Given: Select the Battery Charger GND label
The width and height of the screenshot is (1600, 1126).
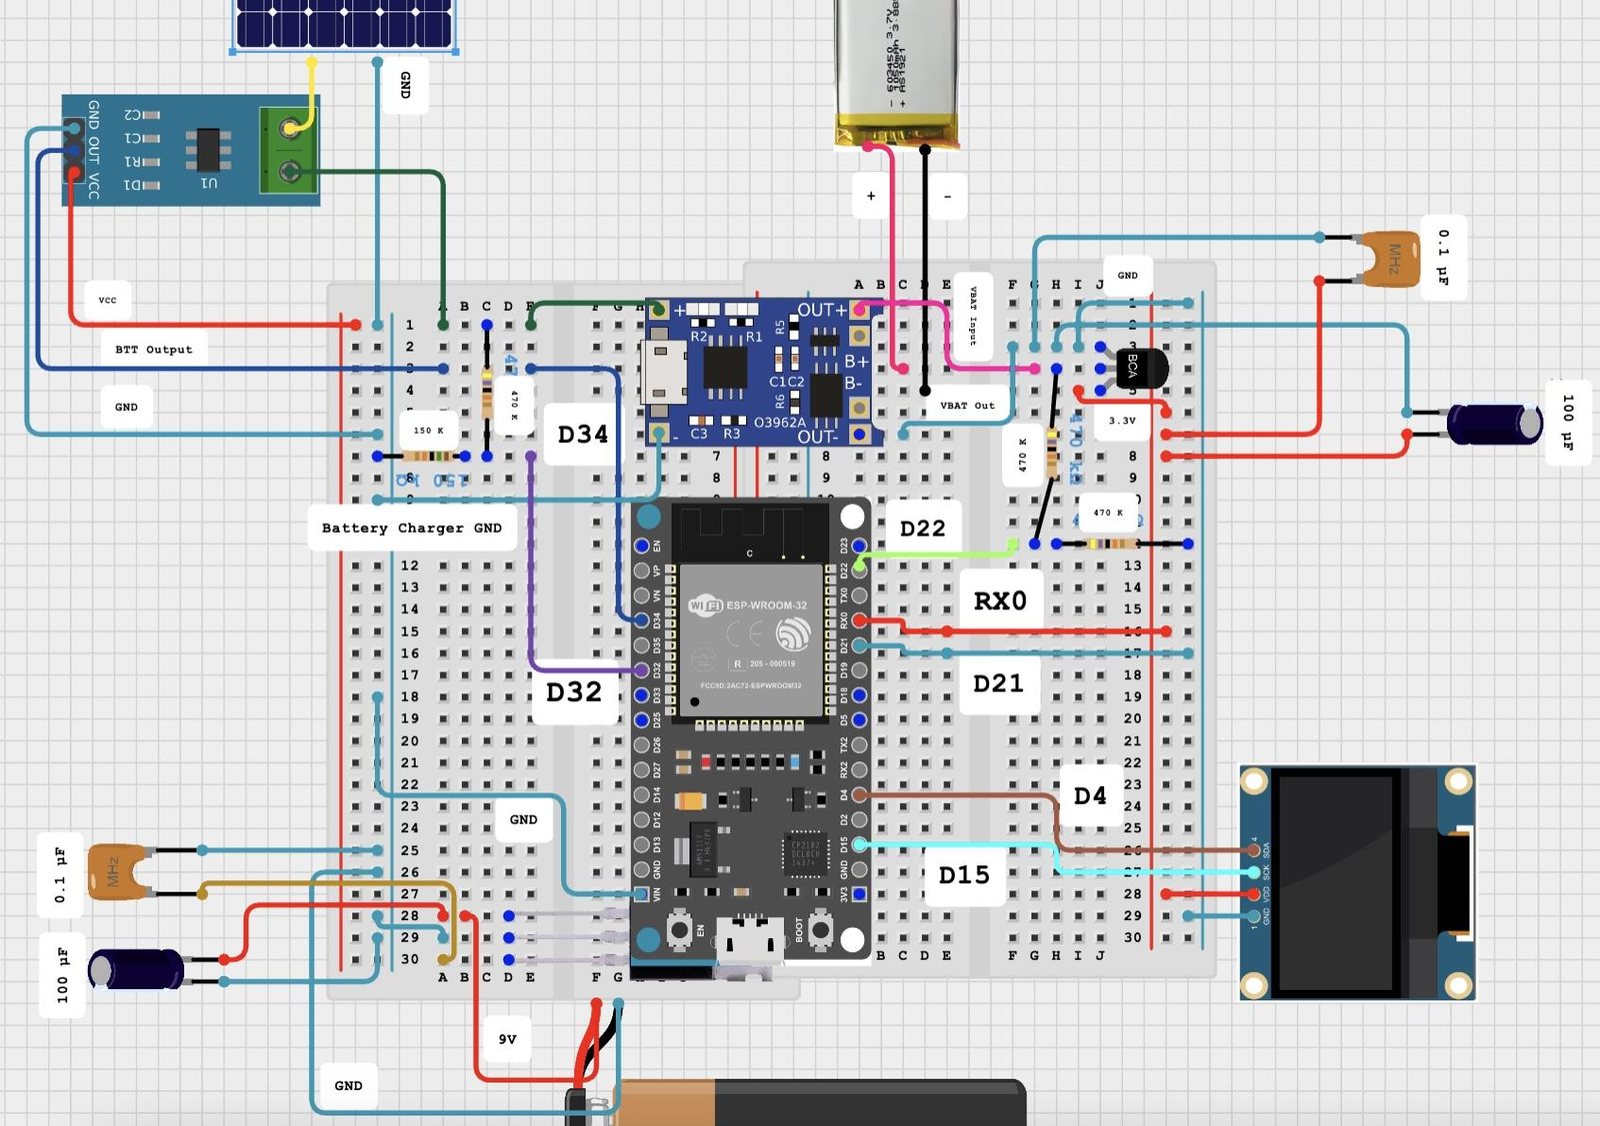Looking at the screenshot, I should click(x=412, y=528).
